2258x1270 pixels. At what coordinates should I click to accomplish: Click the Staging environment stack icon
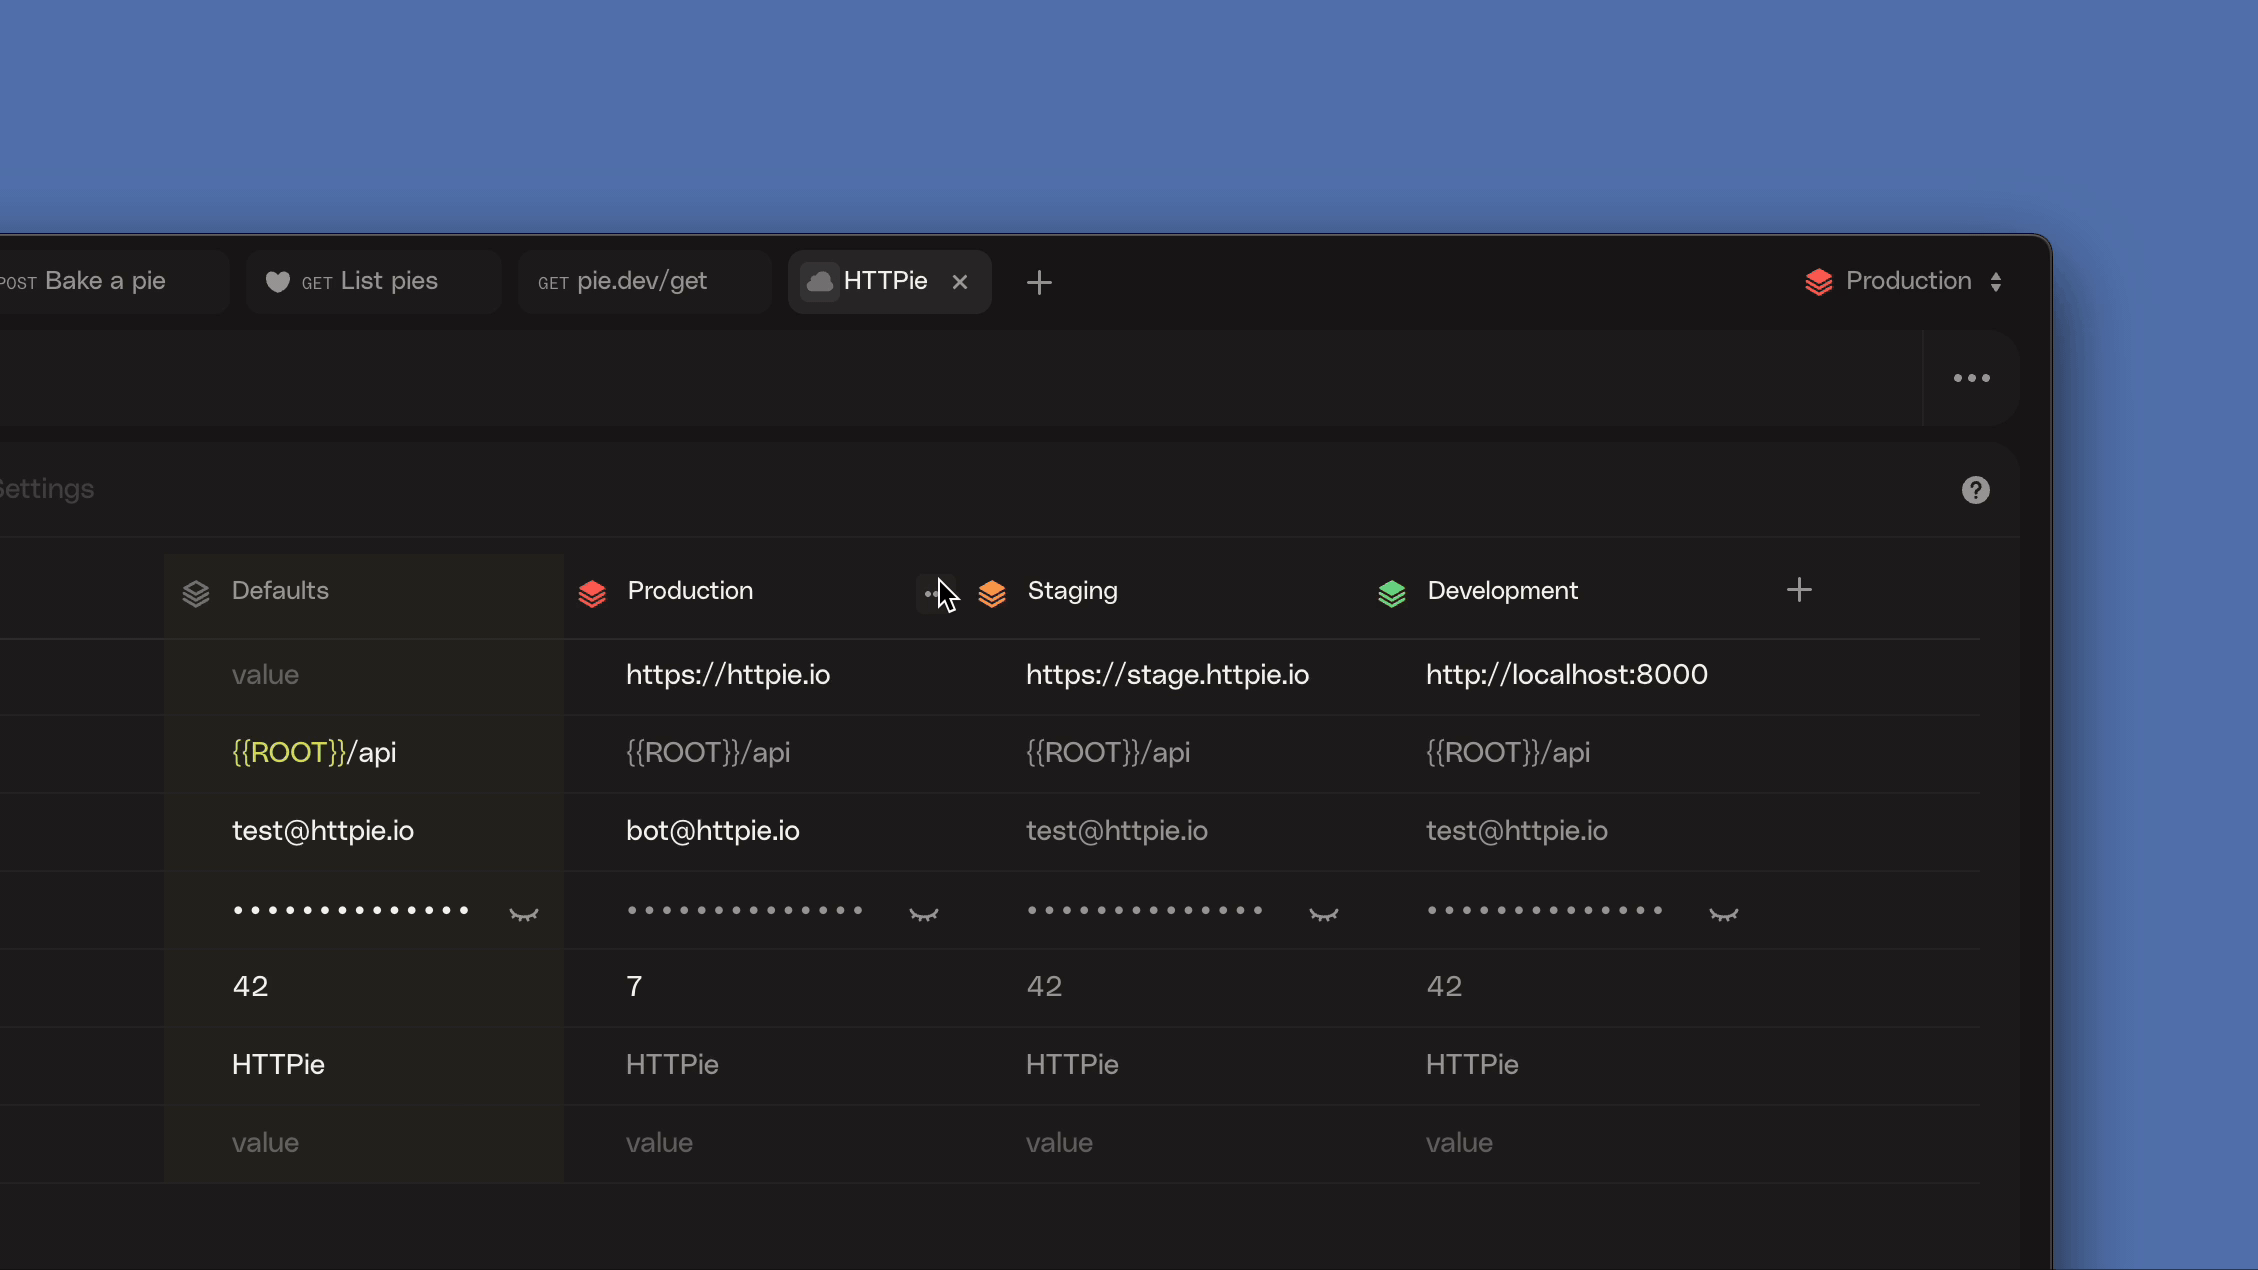pyautogui.click(x=993, y=589)
